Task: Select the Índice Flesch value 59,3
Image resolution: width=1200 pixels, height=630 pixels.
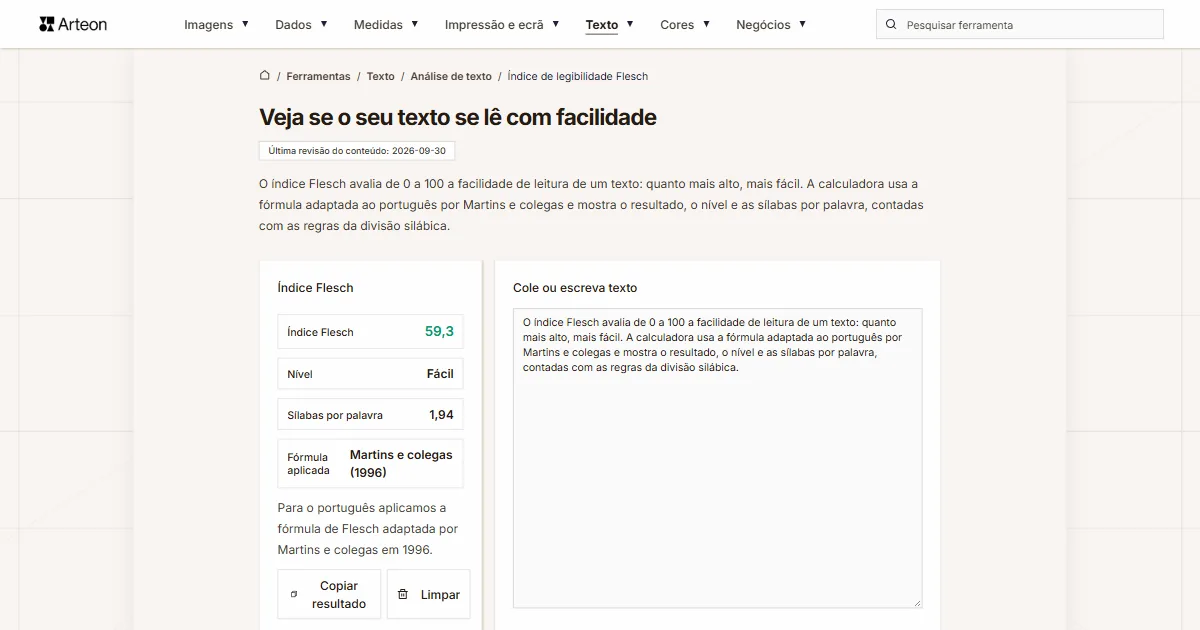Action: coord(439,331)
